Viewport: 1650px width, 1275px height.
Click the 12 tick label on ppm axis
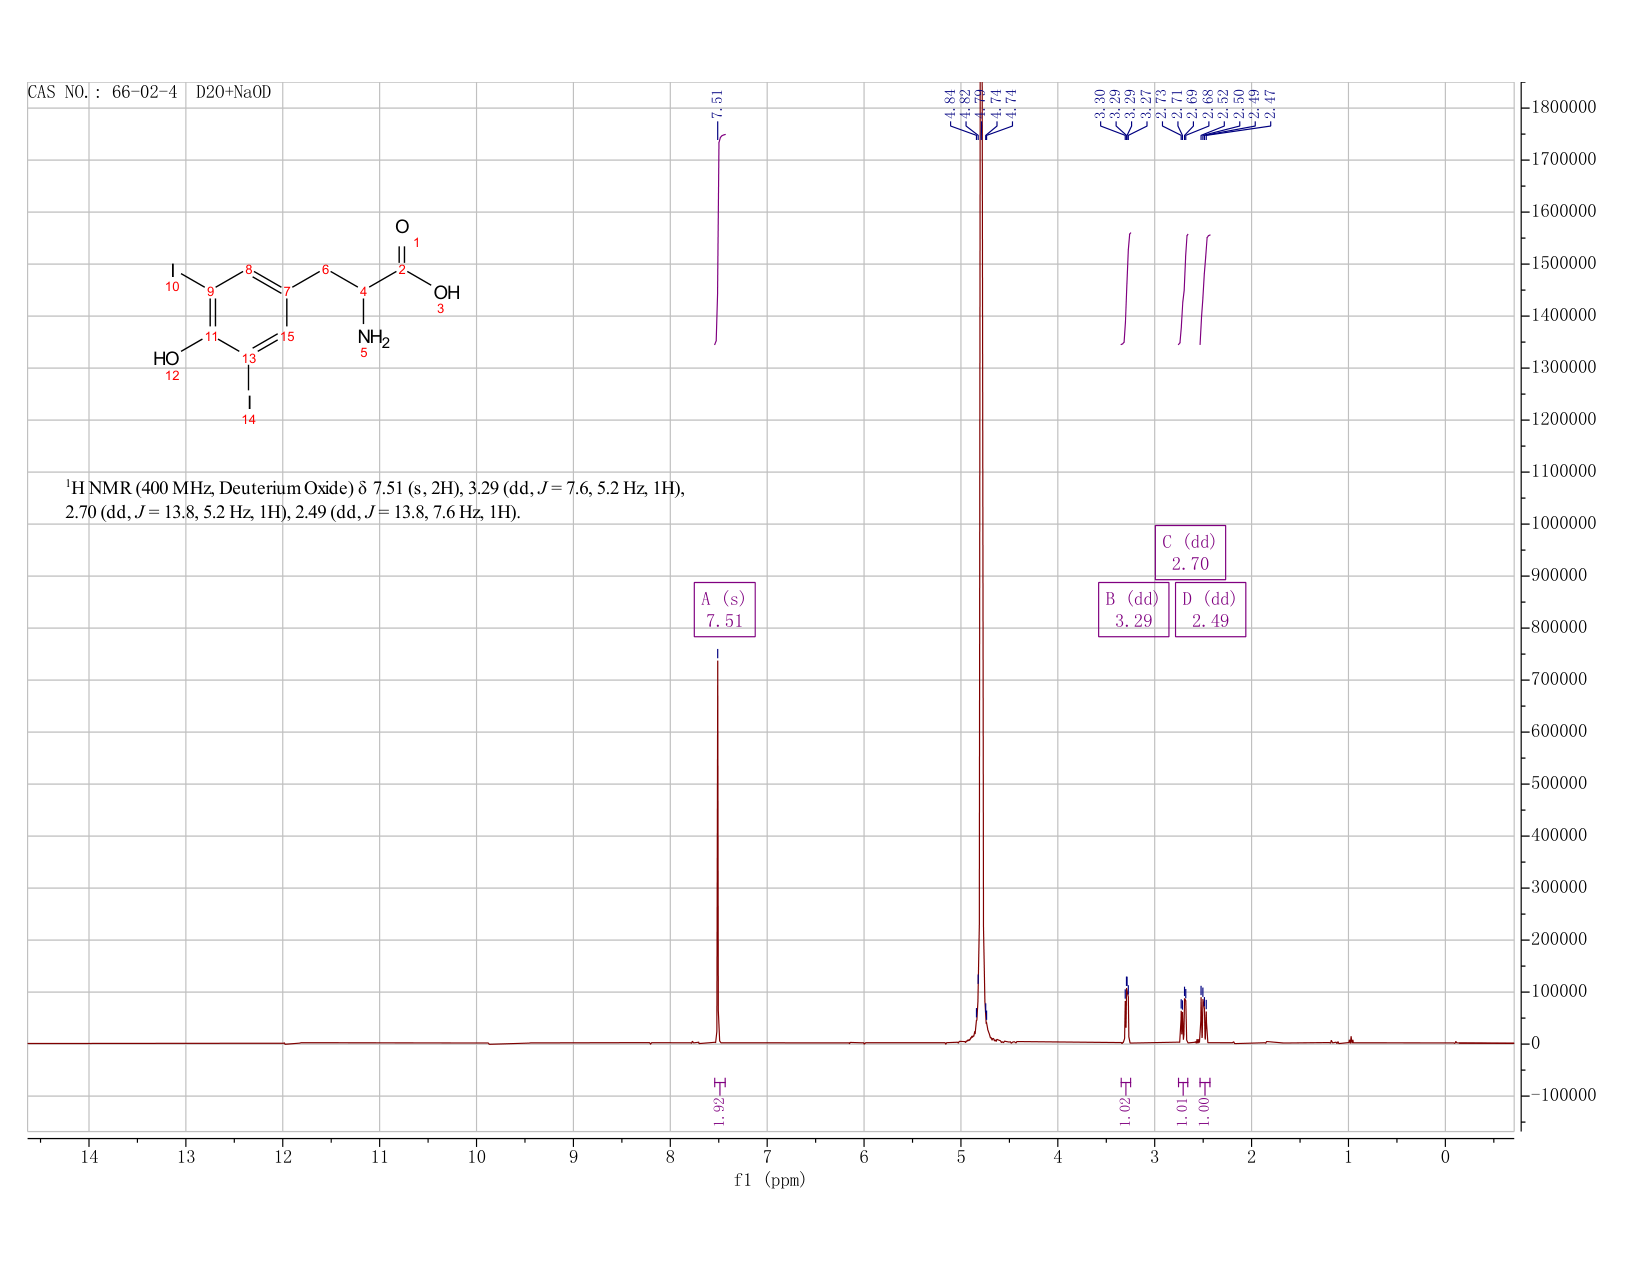pyautogui.click(x=283, y=1158)
